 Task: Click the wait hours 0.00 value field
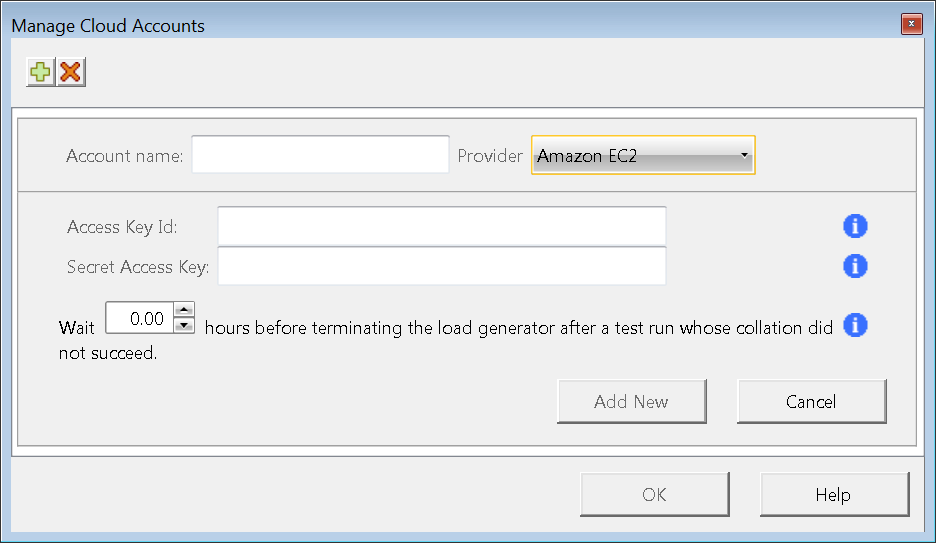pyautogui.click(x=140, y=318)
